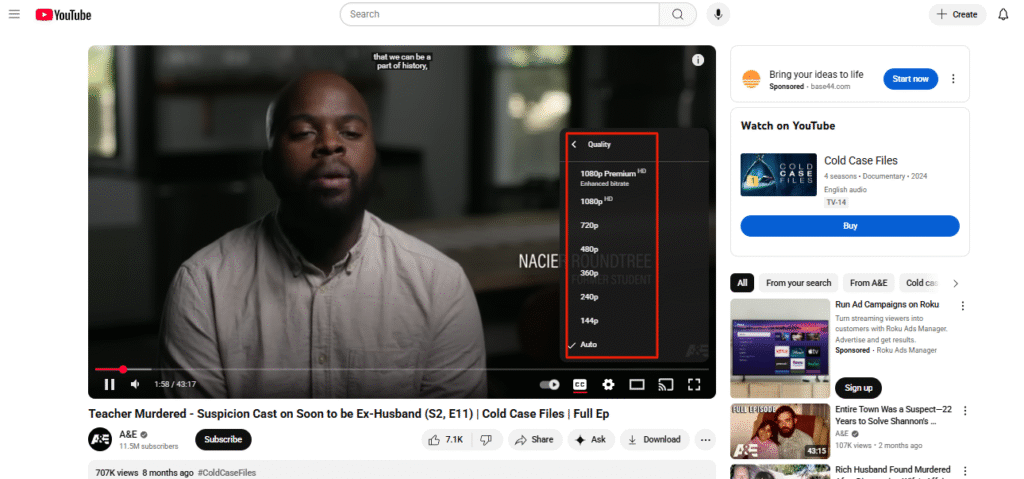Click the voice search microphone
This screenshot has width=1024, height=479.
click(716, 14)
